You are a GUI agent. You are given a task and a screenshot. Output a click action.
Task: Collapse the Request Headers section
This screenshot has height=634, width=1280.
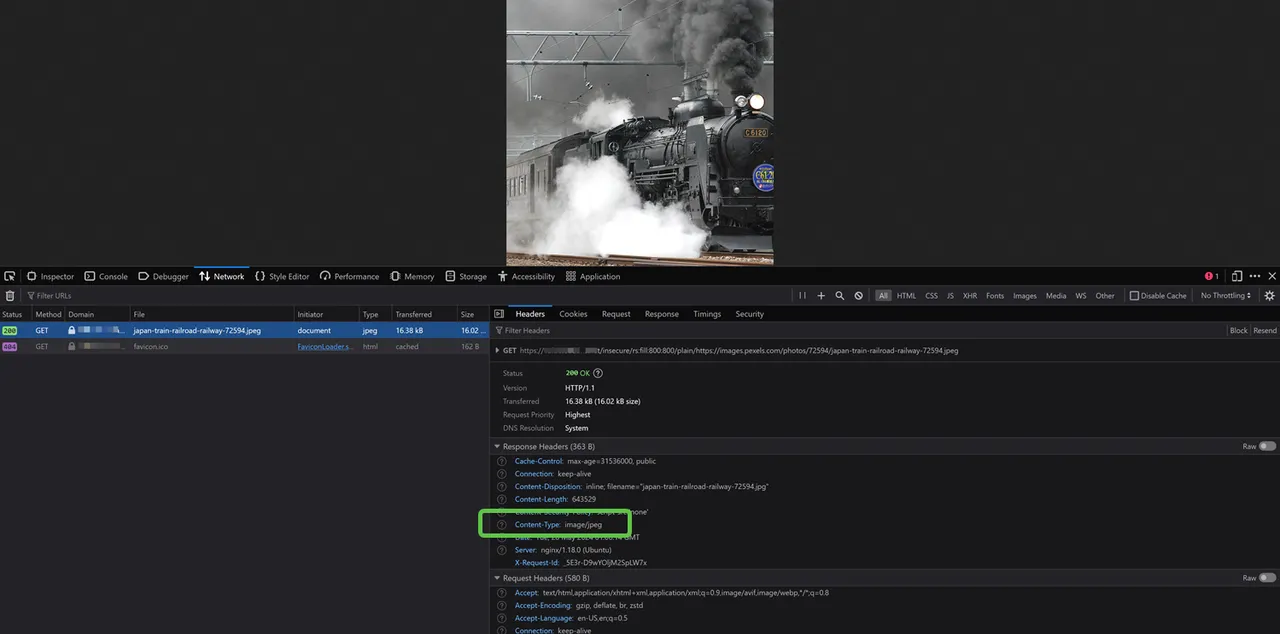pyautogui.click(x=498, y=578)
